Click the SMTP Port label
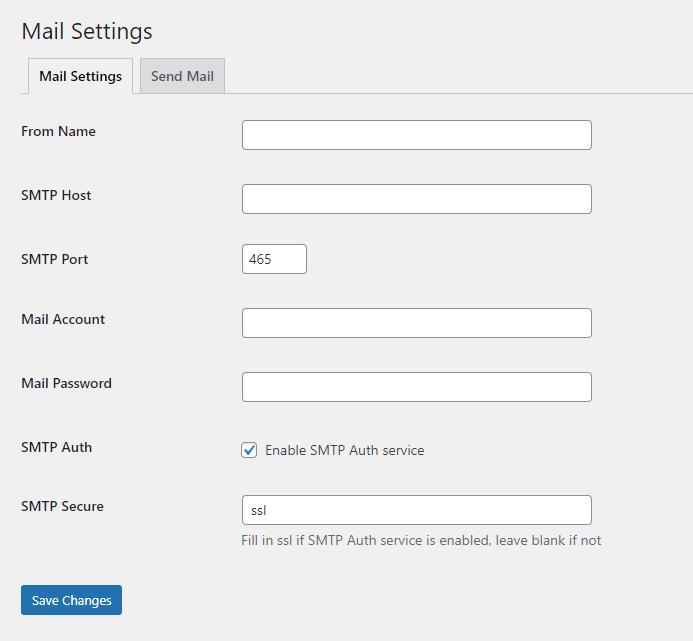This screenshot has height=641, width=693. (55, 259)
